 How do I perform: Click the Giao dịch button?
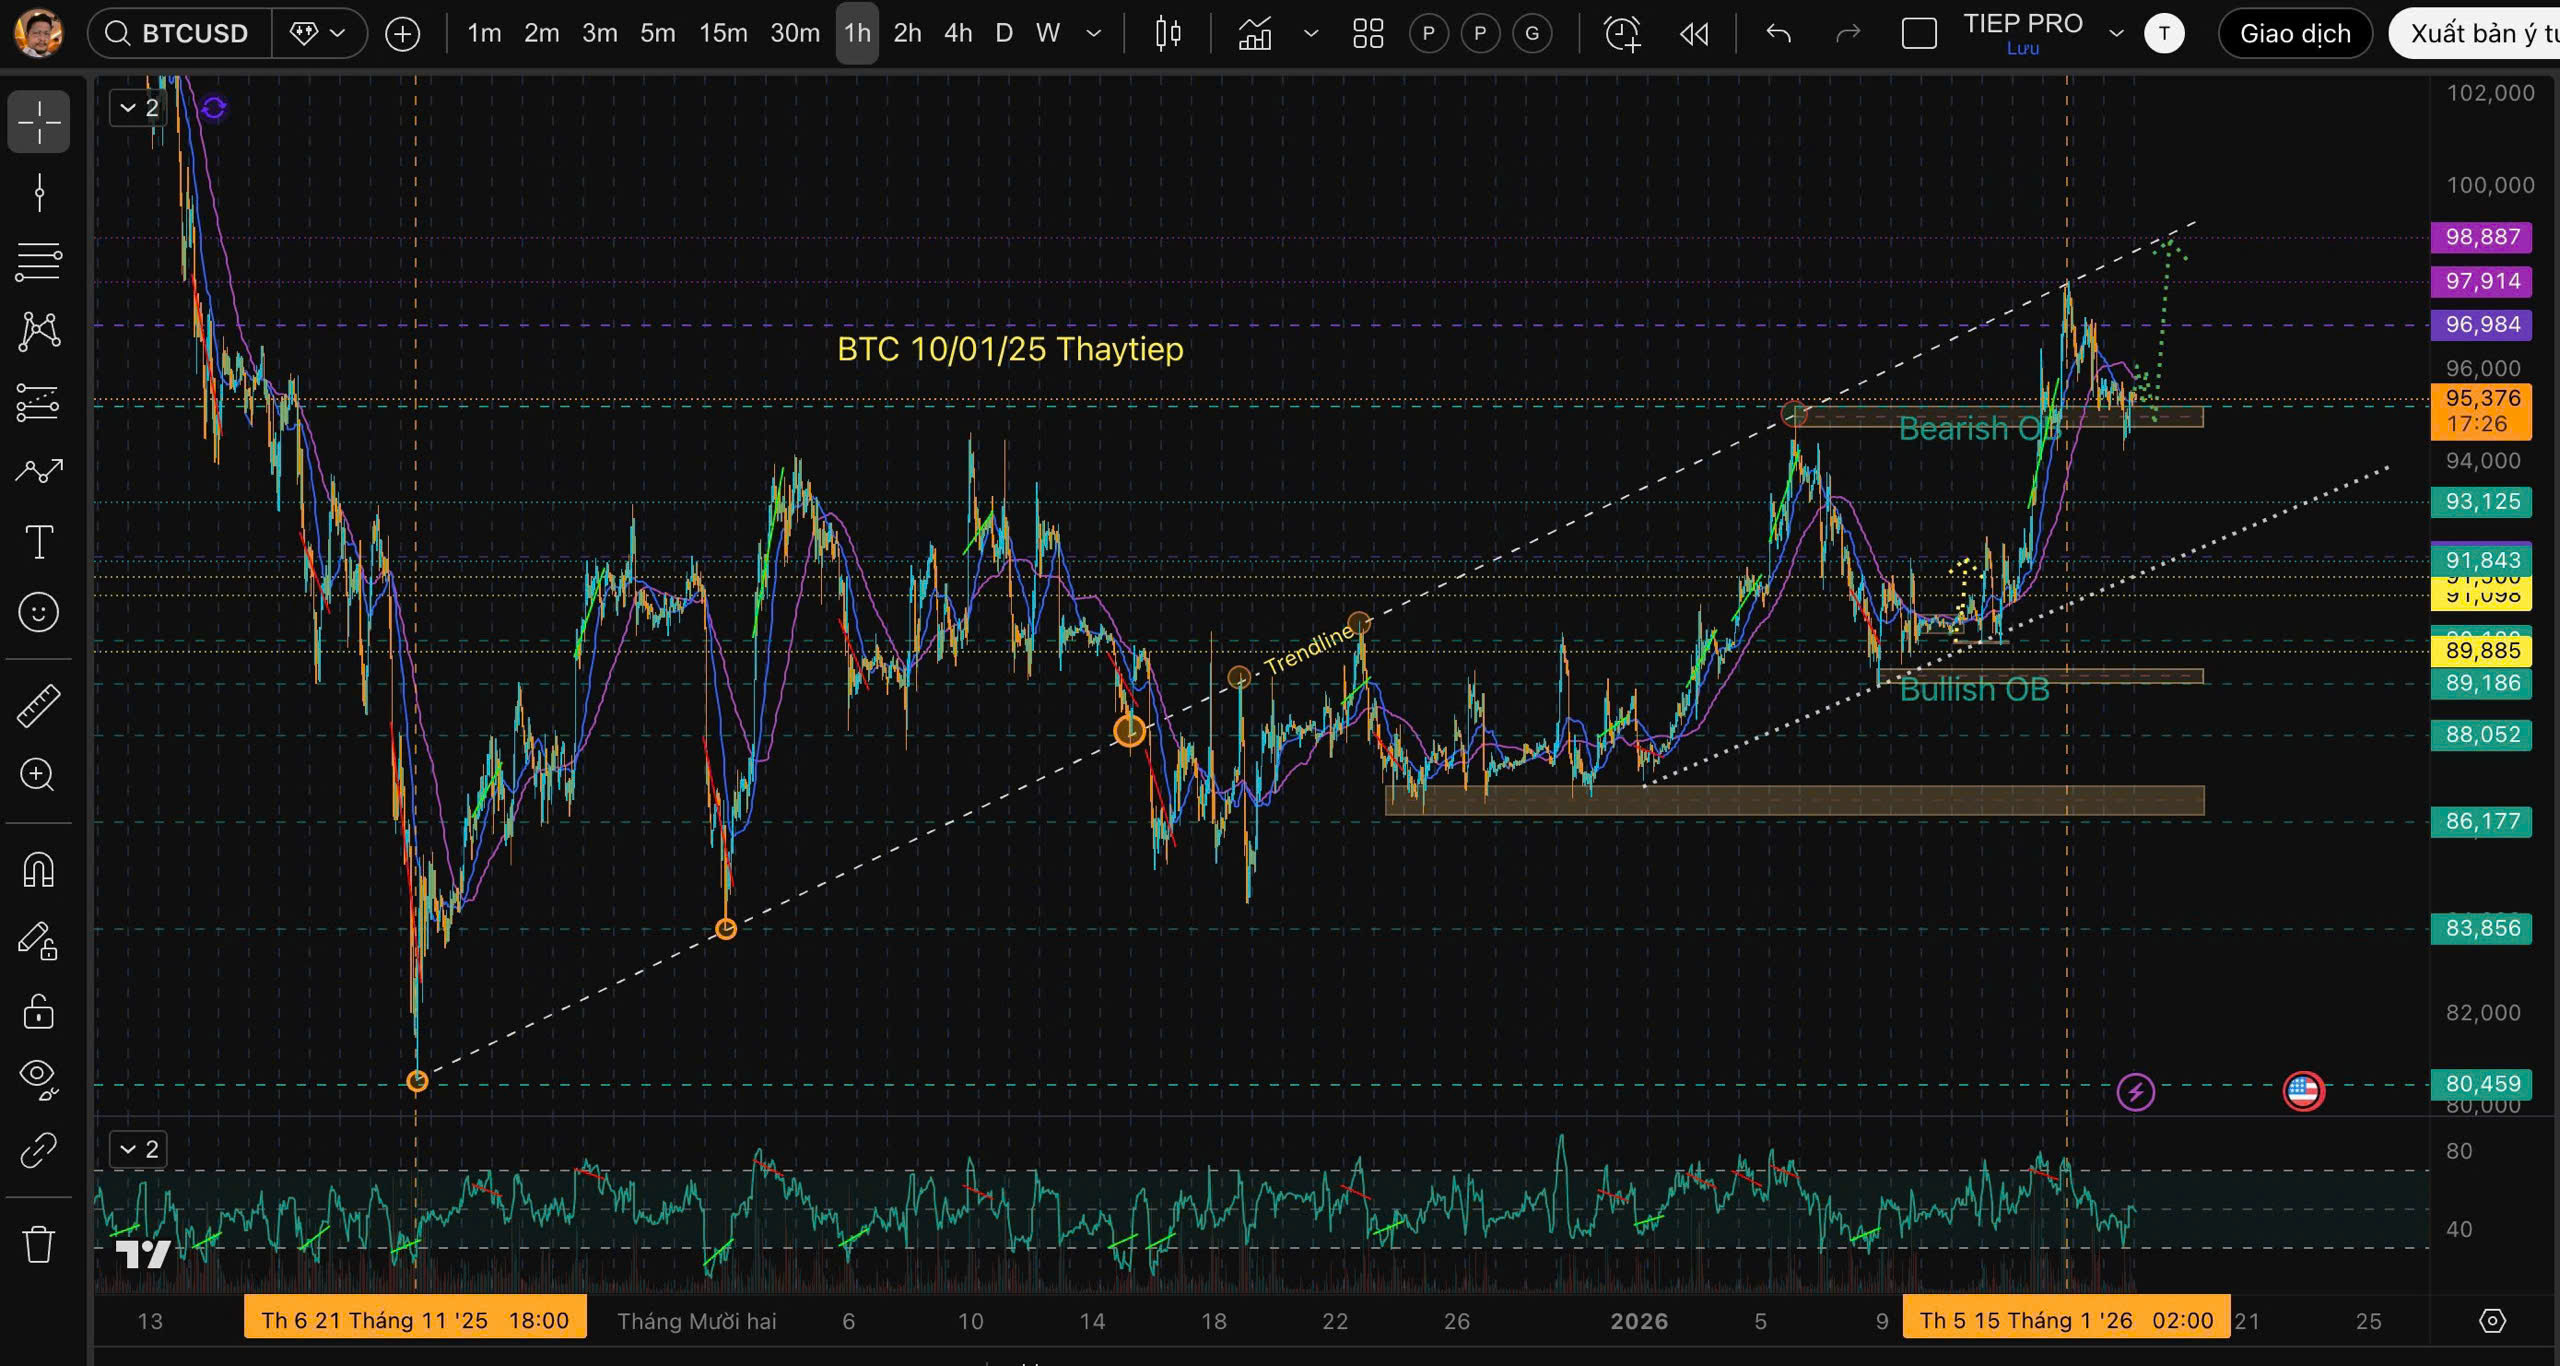click(x=2294, y=34)
